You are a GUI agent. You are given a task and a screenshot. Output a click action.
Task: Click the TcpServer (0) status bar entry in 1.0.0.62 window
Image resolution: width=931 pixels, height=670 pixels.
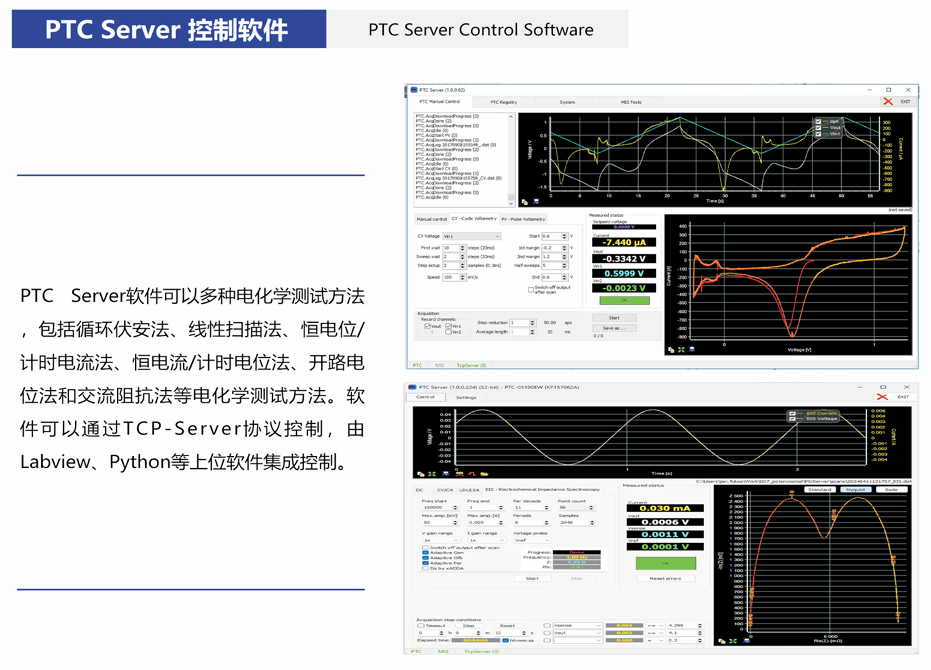point(471,365)
